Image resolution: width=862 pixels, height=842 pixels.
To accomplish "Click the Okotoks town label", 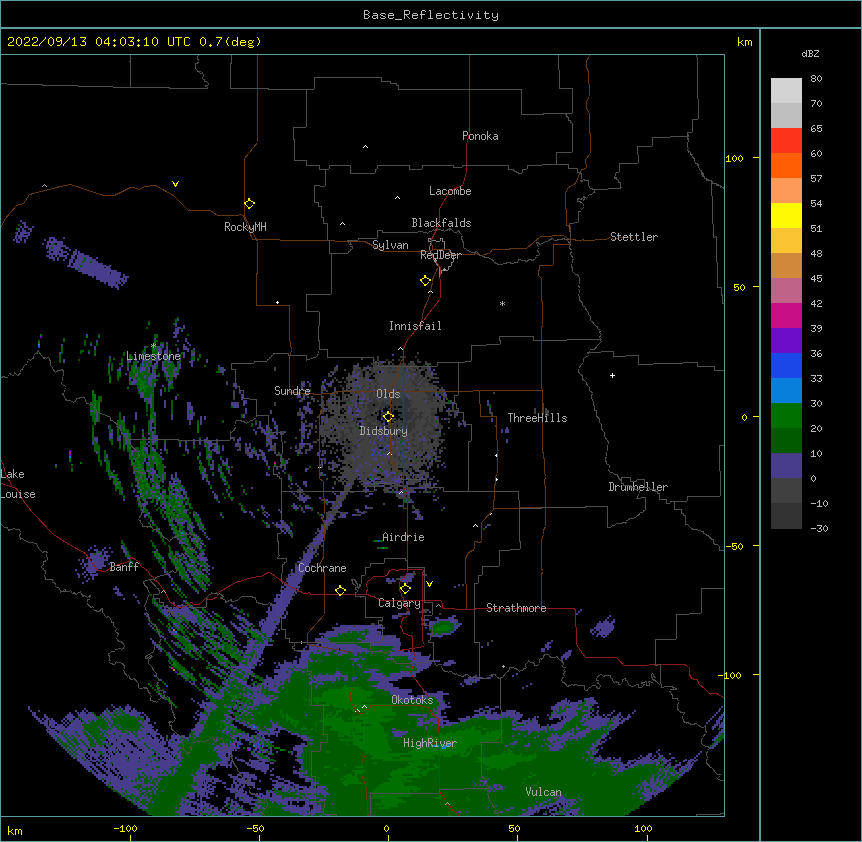I will 412,700.
